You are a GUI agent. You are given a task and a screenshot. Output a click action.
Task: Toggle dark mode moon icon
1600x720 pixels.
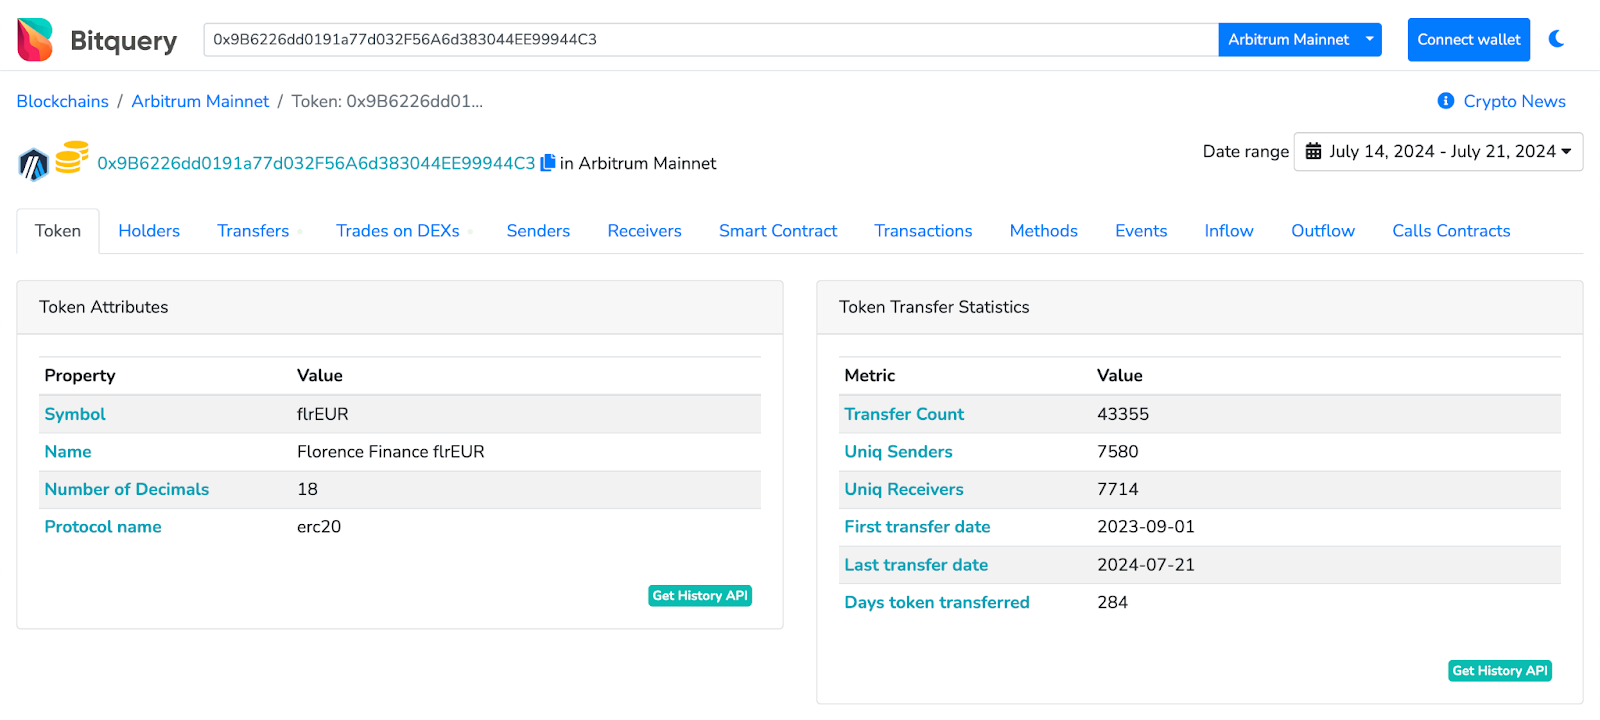[1556, 39]
